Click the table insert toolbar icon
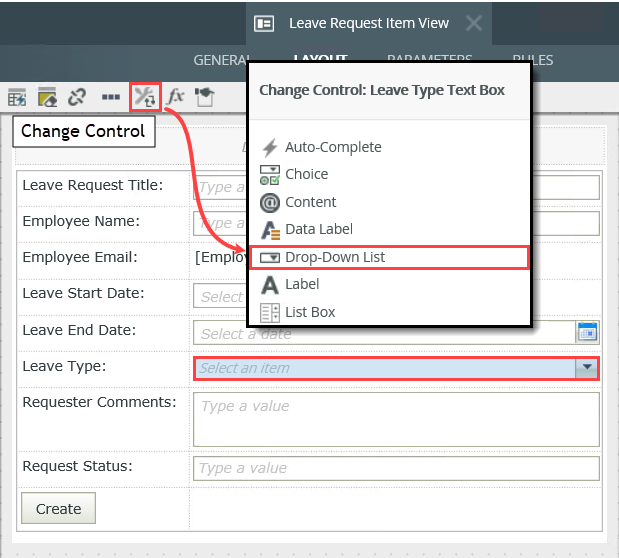This screenshot has height=558, width=619. point(17,97)
